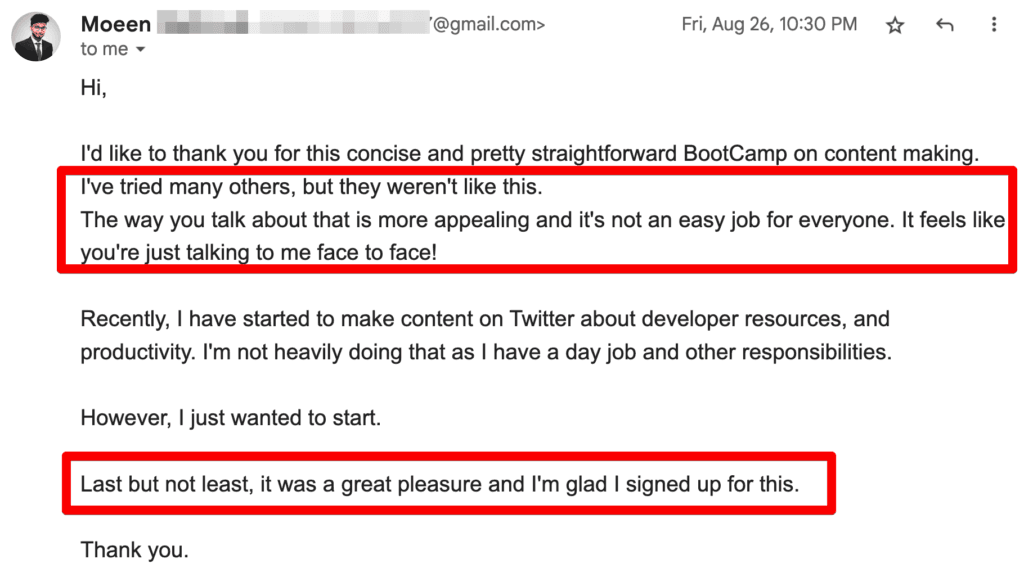This screenshot has width=1024, height=577.
Task: Click Moeen's profile avatar photo
Action: [x=36, y=37]
